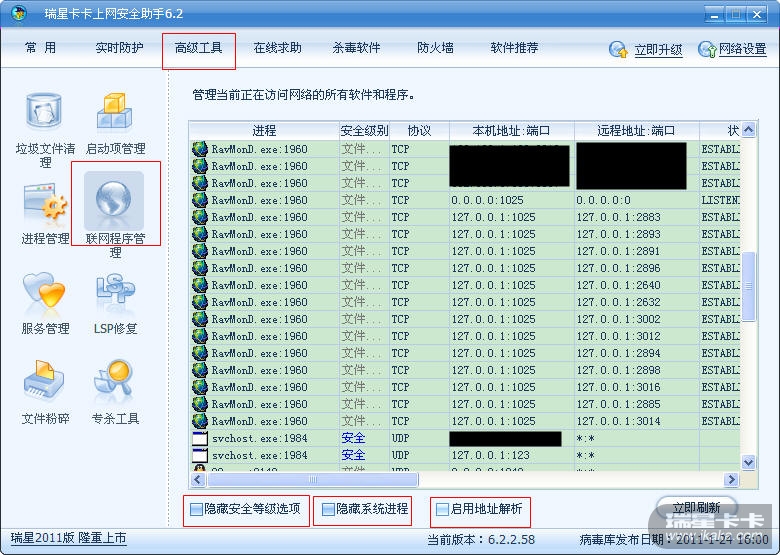The height and width of the screenshot is (555, 780).
Task: Open 进程管理 process manager icon
Action: click(45, 201)
